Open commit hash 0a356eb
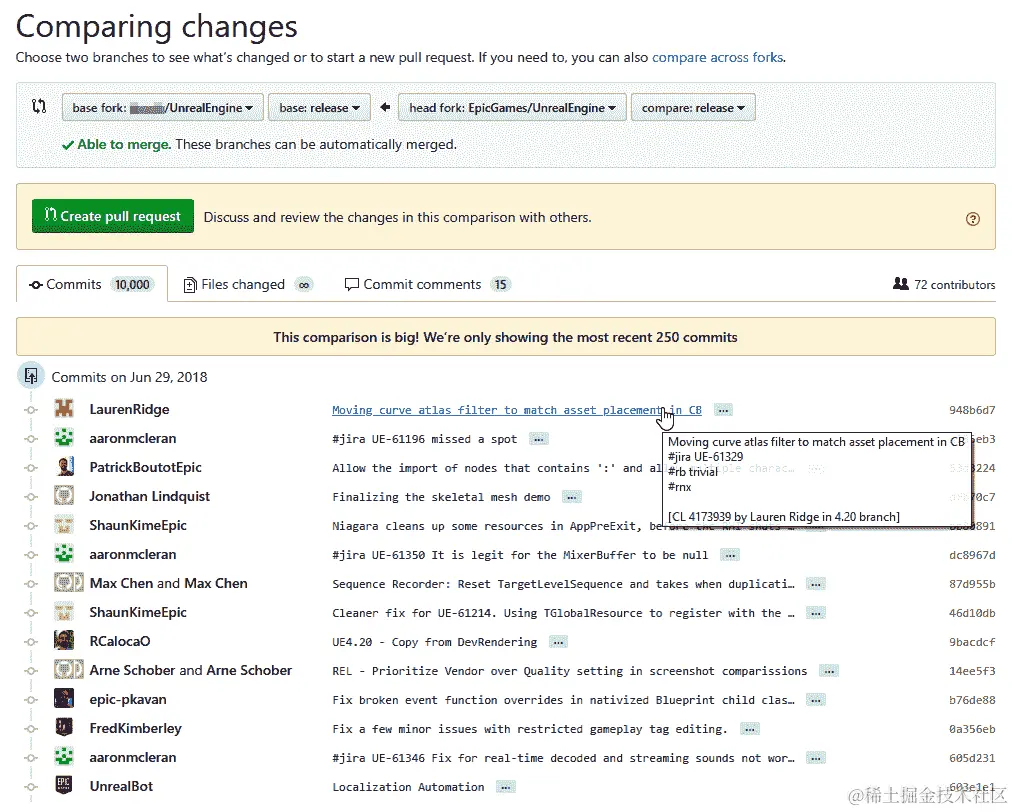This screenshot has height=812, width=1014. coord(972,729)
